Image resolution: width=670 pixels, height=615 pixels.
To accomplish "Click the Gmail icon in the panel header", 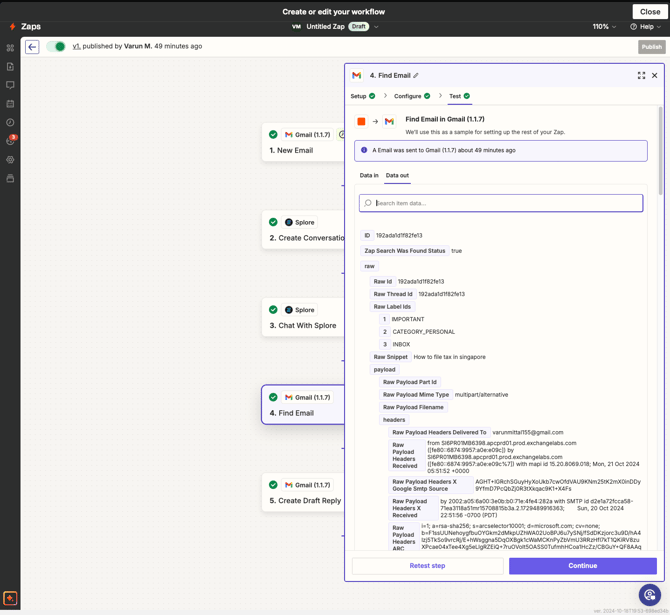I will (x=357, y=76).
